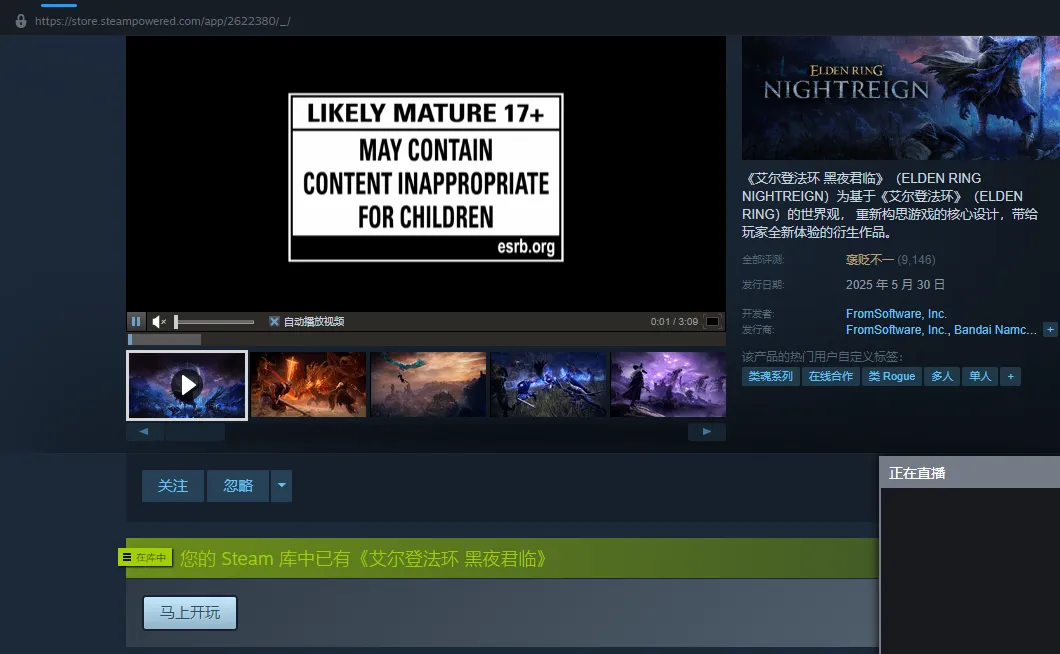Open the FromSoftware, Inc. developer link

(896, 314)
